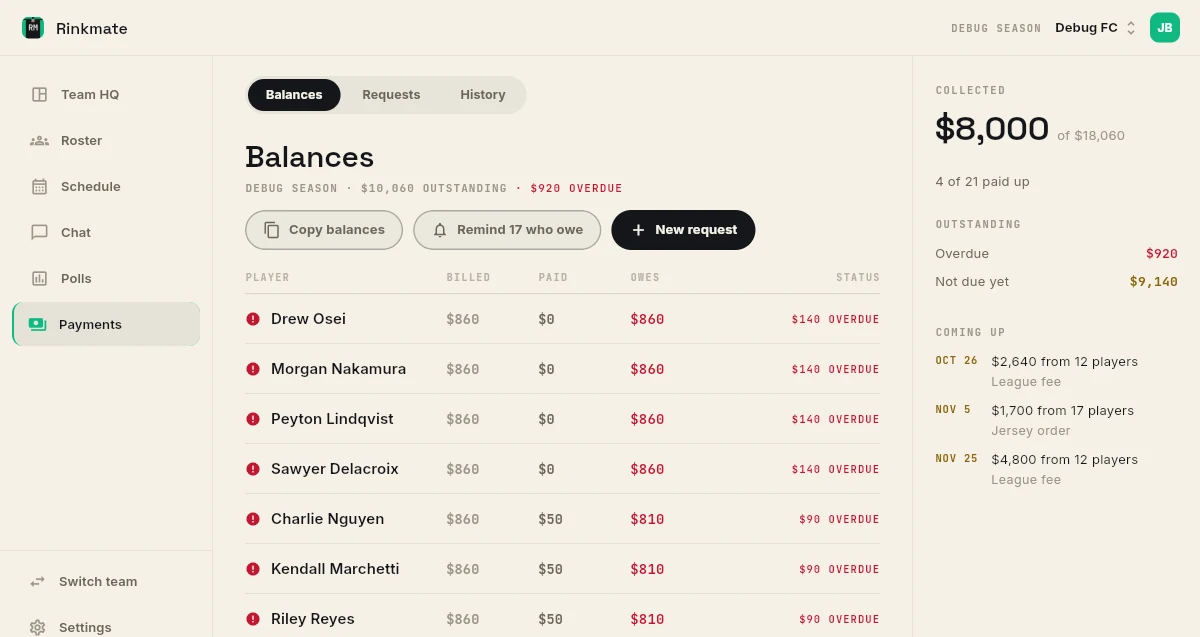Click Charlie Nguyen's $90 OVERDUE status
The image size is (1200, 637).
839,519
